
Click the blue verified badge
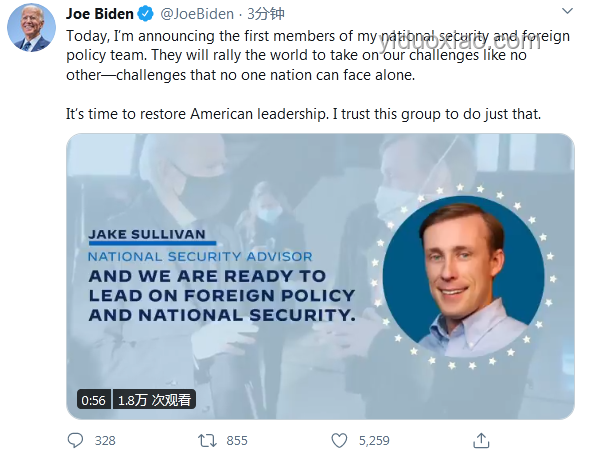[x=145, y=14]
